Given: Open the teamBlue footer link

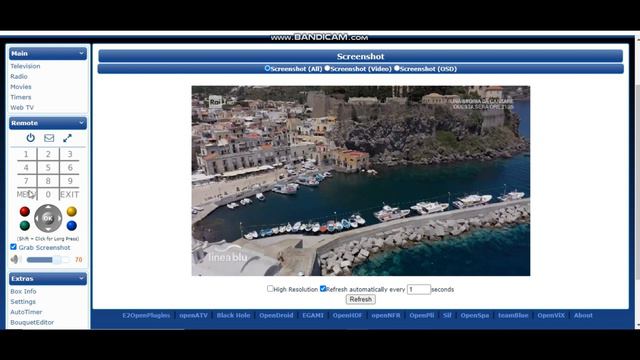Looking at the screenshot, I should click(x=513, y=315).
